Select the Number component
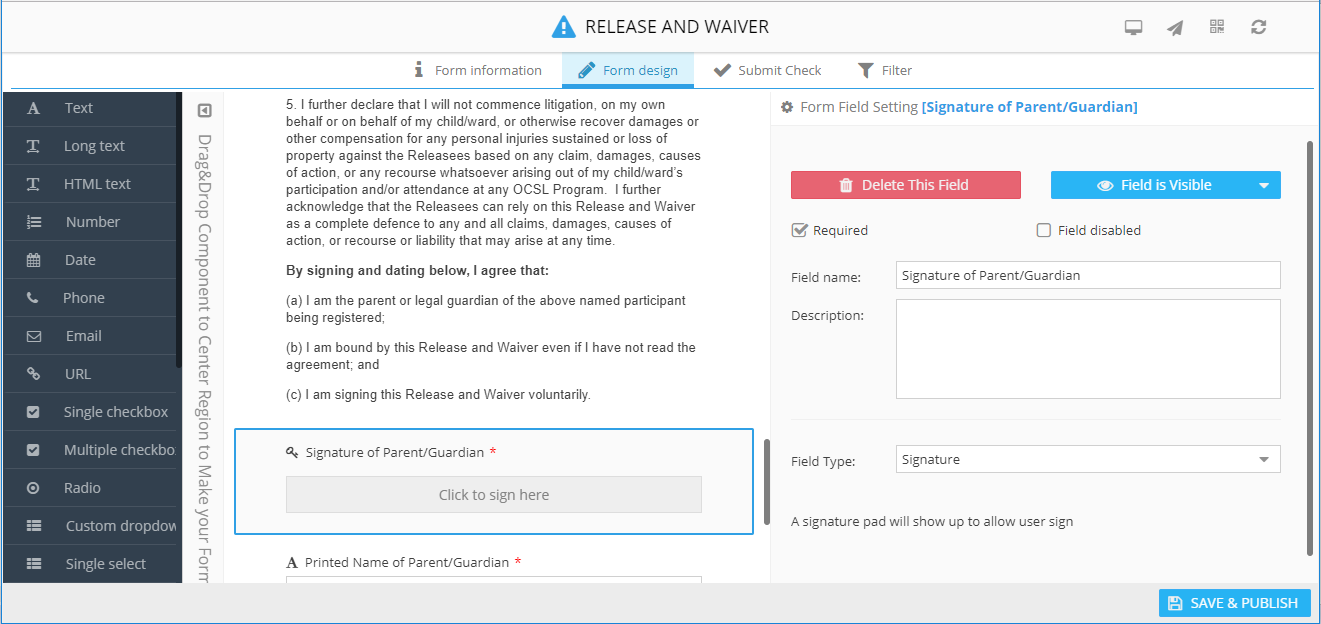Image resolution: width=1321 pixels, height=624 pixels. click(92, 222)
